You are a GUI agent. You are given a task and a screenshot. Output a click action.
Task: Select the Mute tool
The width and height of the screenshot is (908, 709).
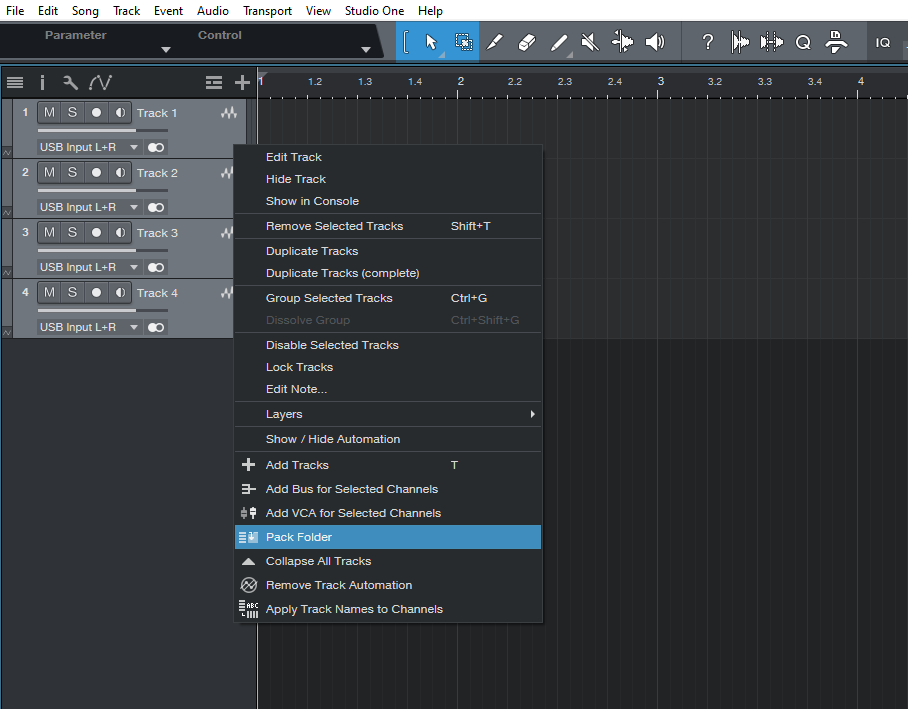click(x=590, y=42)
